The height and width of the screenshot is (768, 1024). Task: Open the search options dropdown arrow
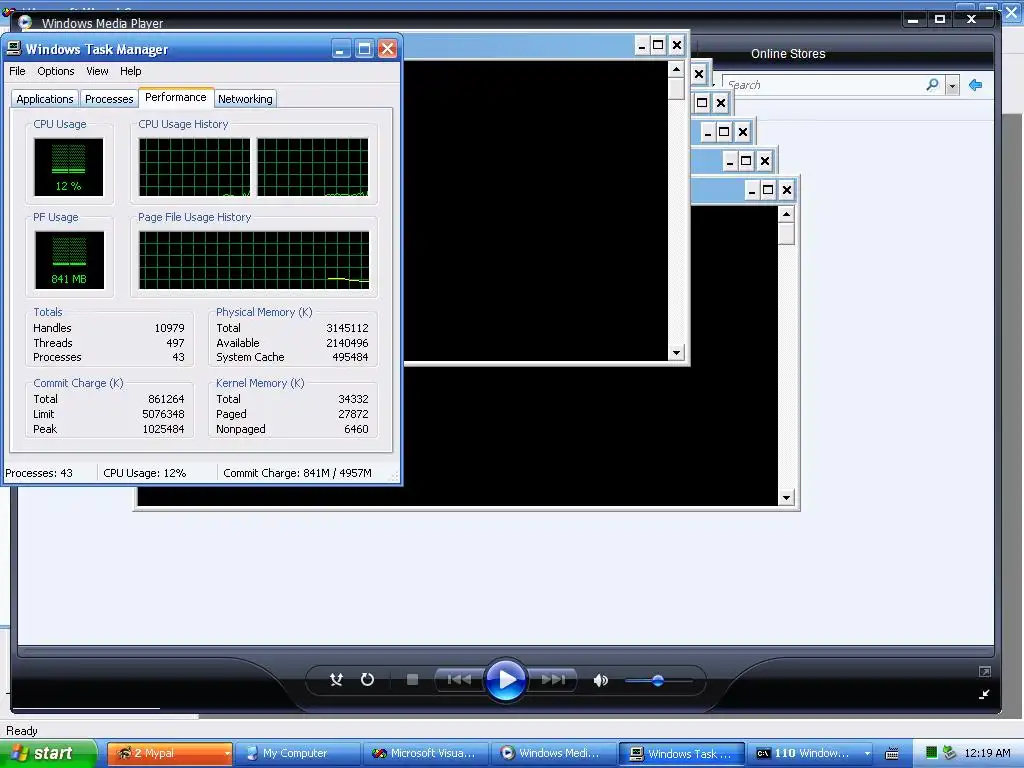[x=952, y=86]
